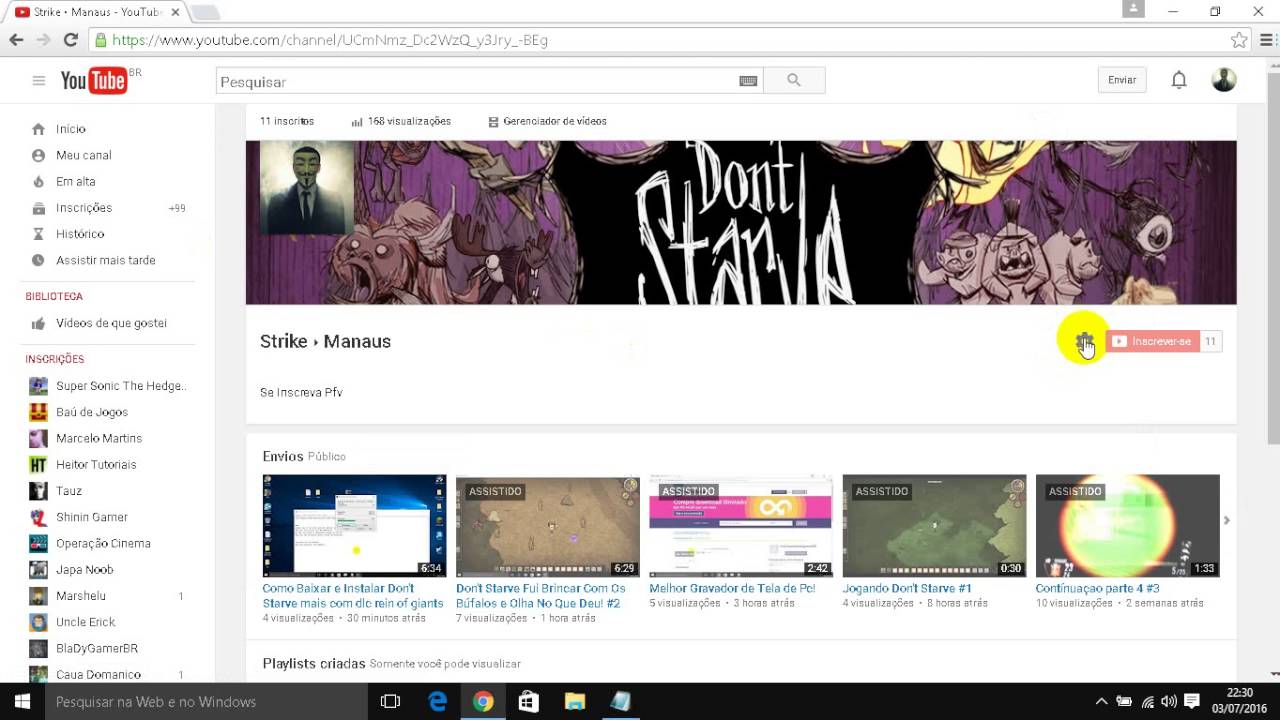Open Gerenciador de vídeos link
Viewport: 1280px width, 720px height.
547,121
